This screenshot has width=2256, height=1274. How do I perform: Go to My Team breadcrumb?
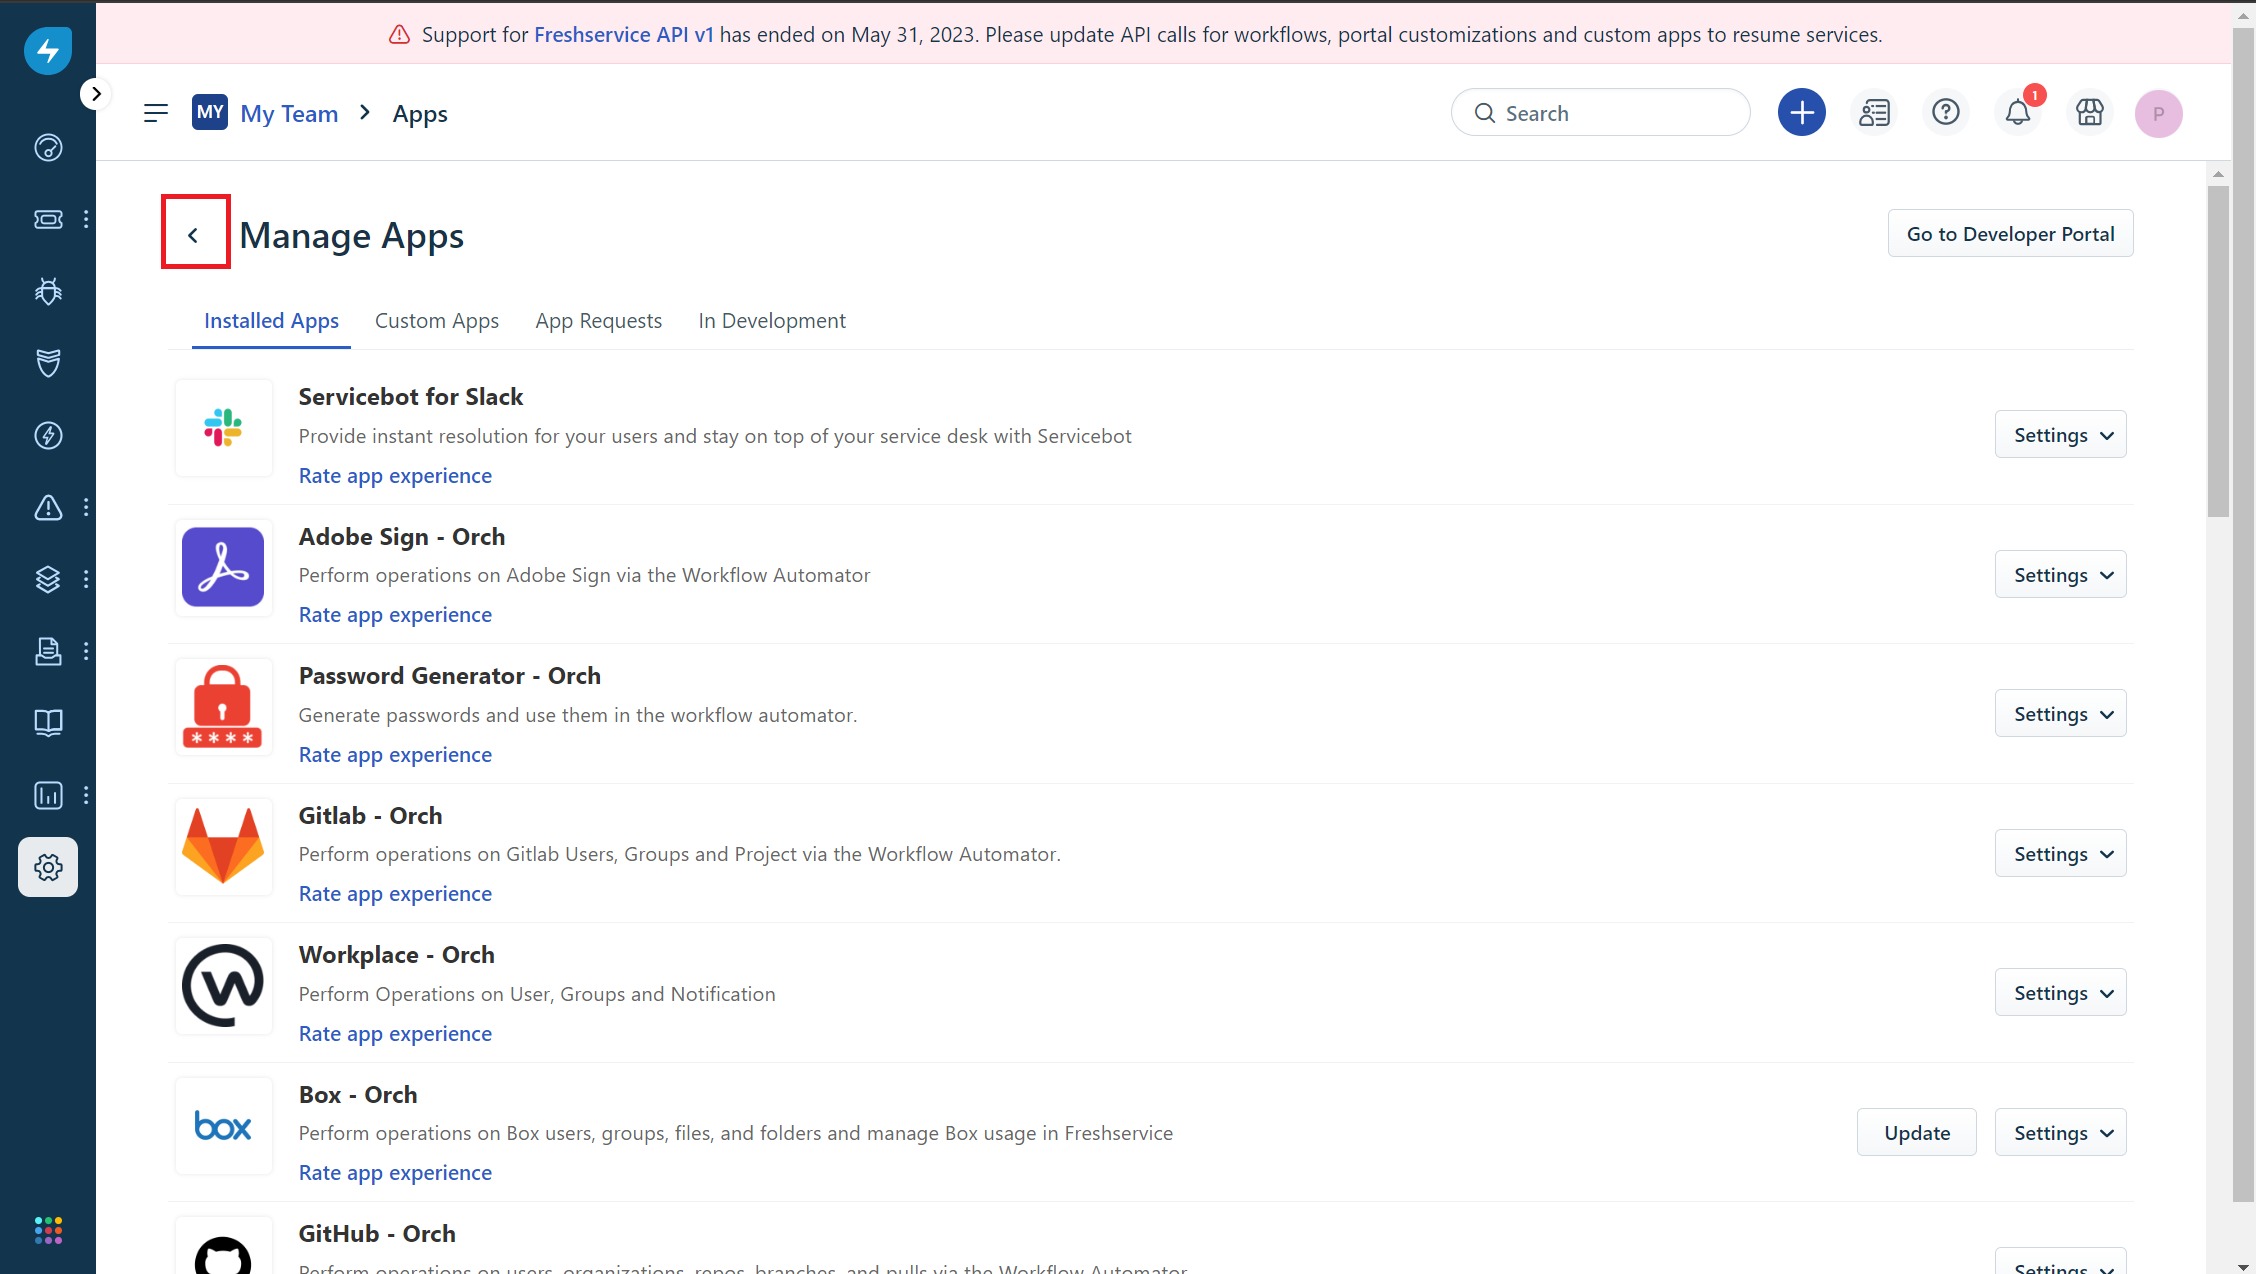(x=289, y=114)
